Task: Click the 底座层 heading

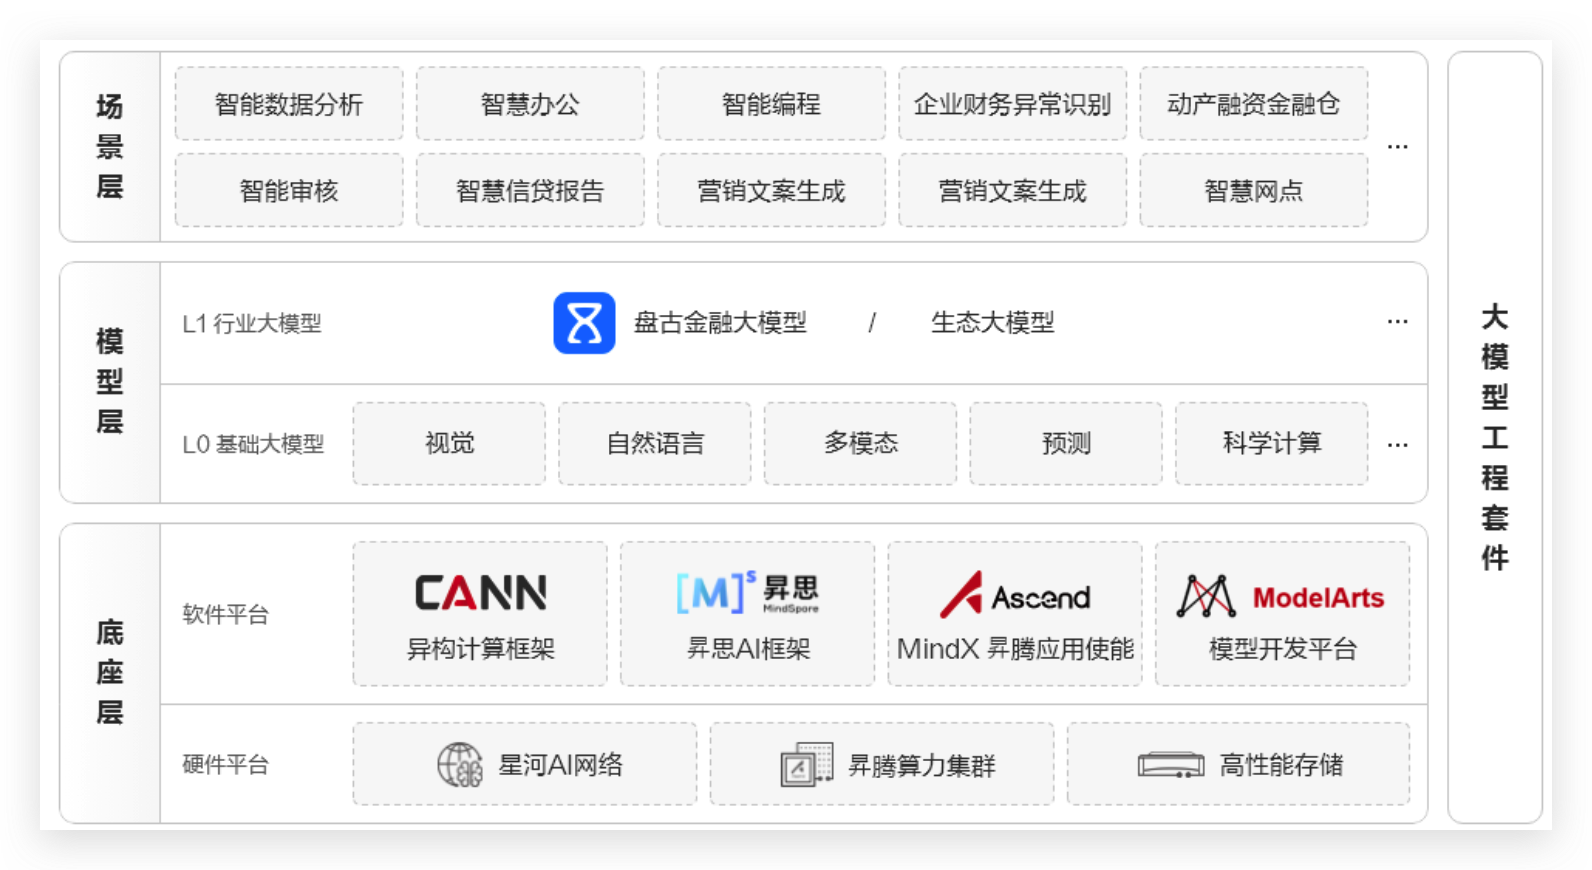Action: coord(109,672)
